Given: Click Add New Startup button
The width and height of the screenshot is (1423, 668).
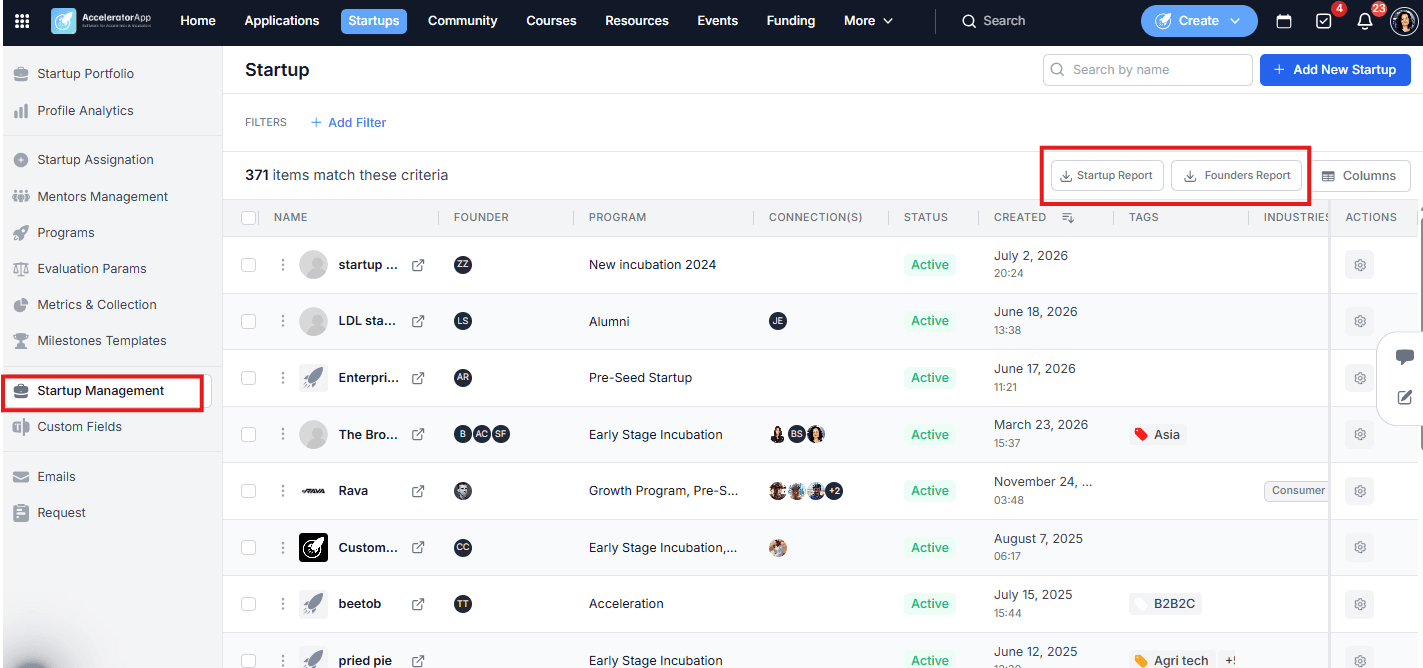Looking at the screenshot, I should pyautogui.click(x=1335, y=70).
